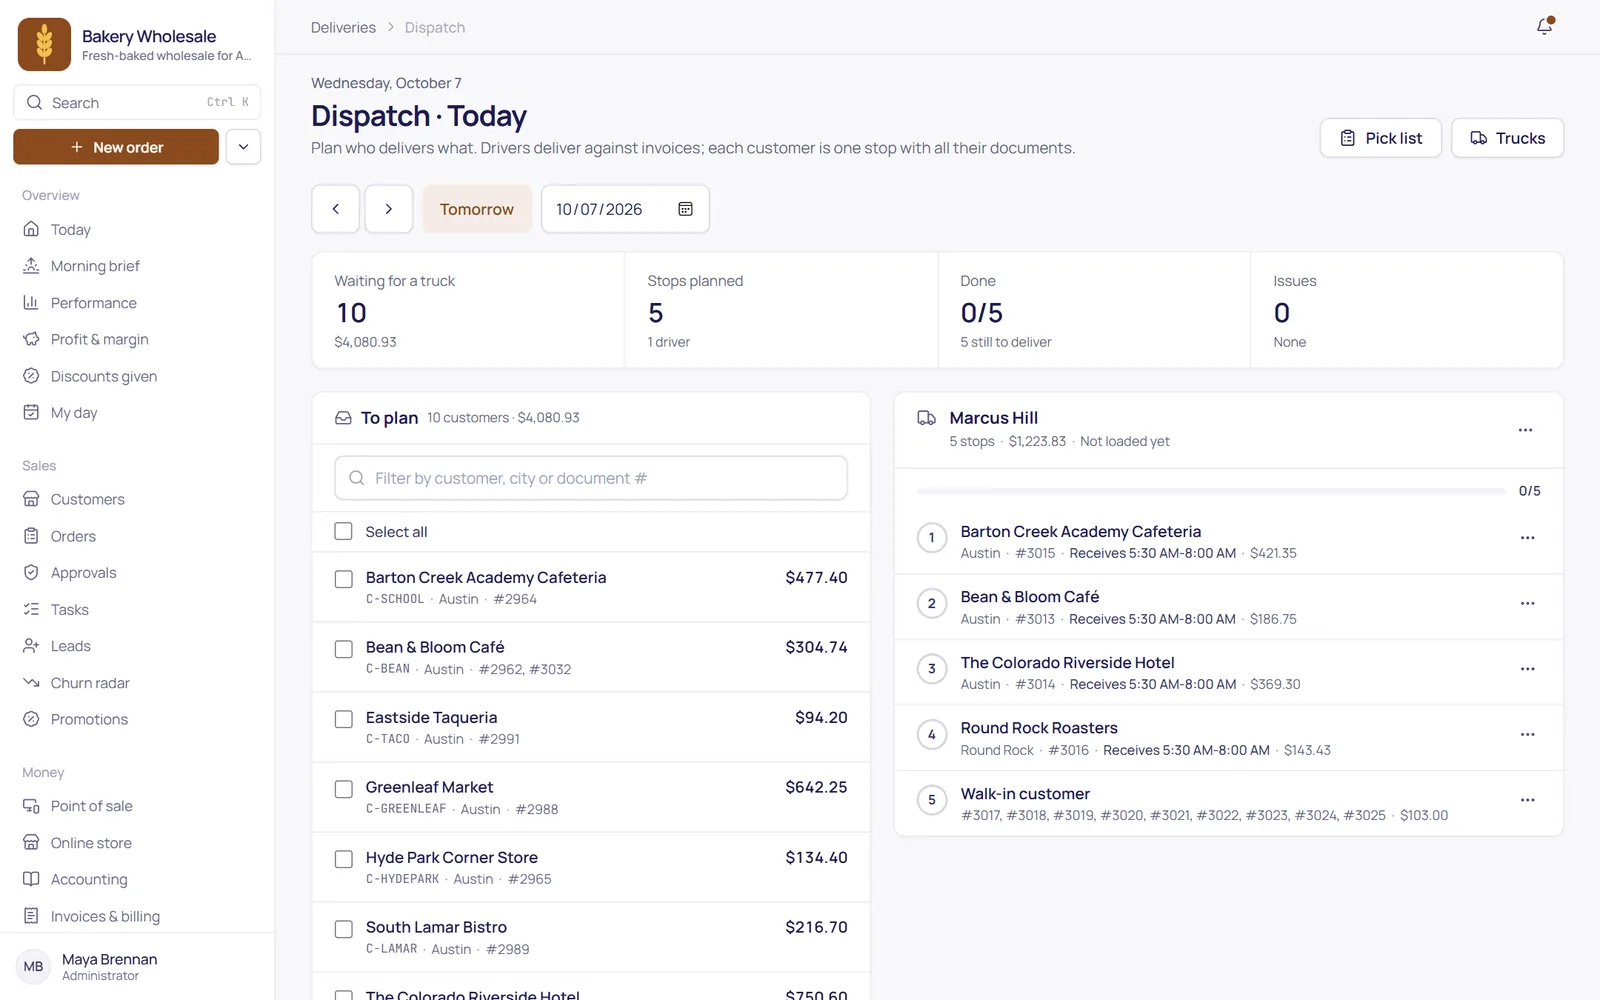Click the 10/07/2026 date input
The image size is (1600, 1000).
pos(625,209)
